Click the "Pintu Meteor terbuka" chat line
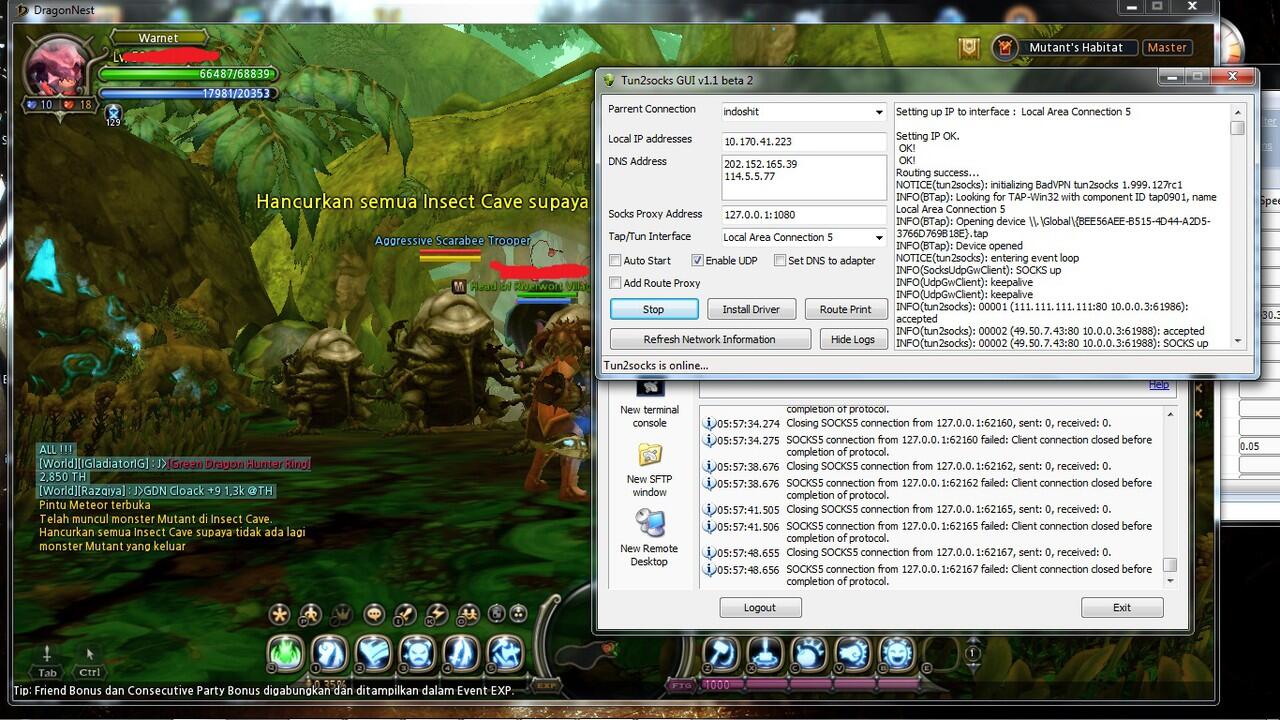Screen dimensions: 1280x720 click(95, 505)
